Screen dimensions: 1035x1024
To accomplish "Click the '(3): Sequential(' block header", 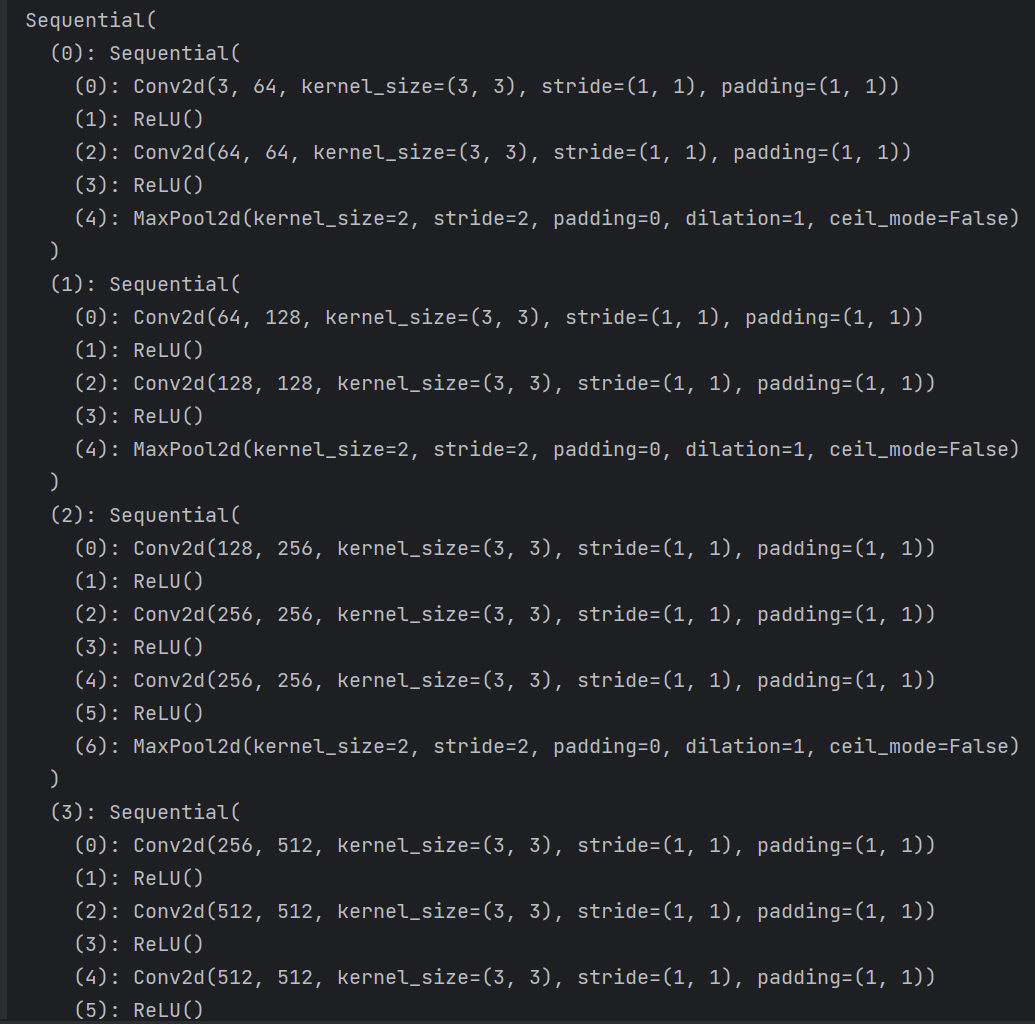I will [x=145, y=813].
